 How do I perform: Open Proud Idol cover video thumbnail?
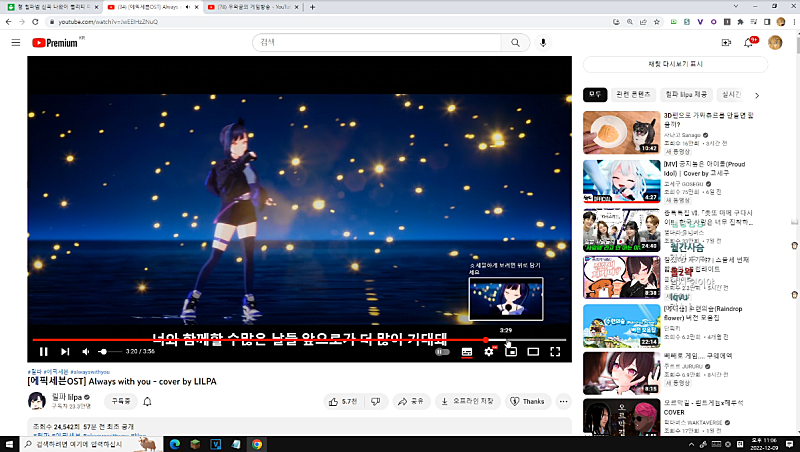pyautogui.click(x=621, y=181)
